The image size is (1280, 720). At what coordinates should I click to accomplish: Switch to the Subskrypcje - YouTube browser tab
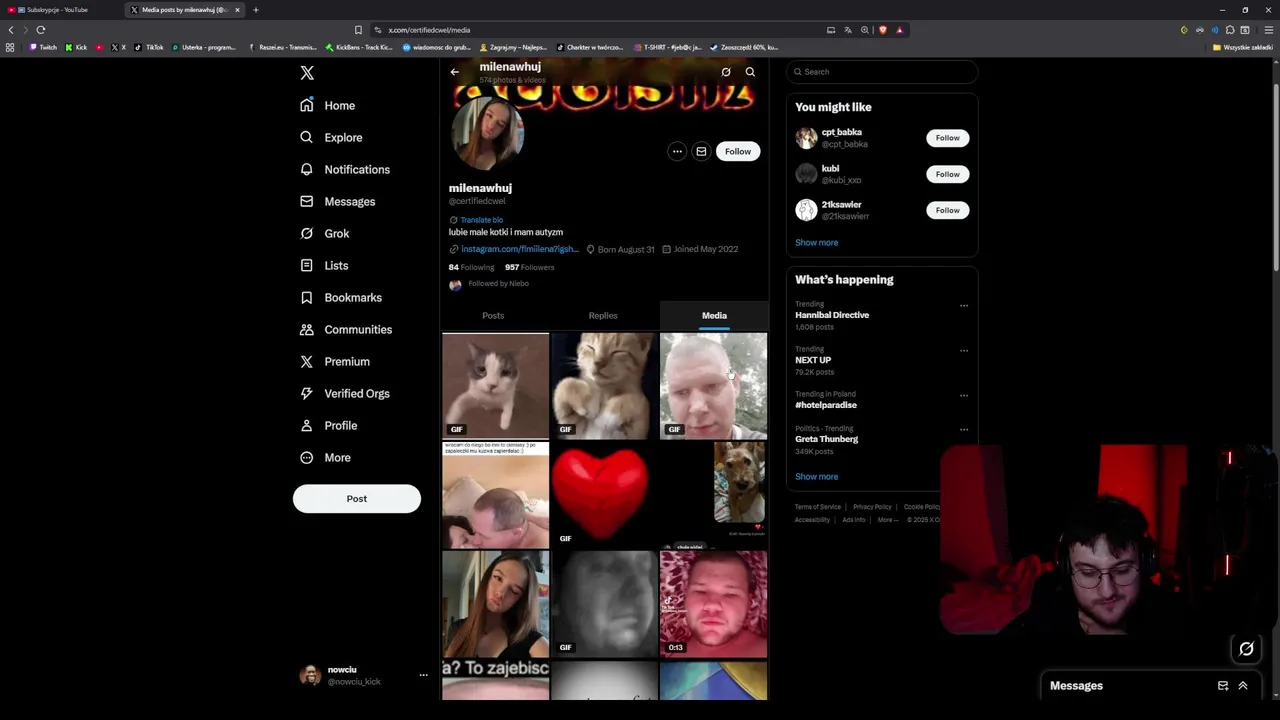pos(58,10)
